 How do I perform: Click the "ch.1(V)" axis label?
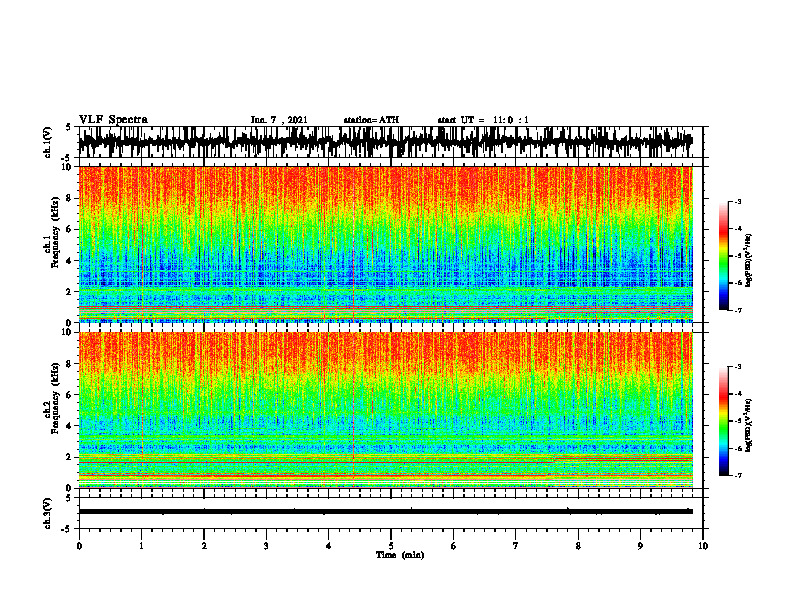point(48,142)
